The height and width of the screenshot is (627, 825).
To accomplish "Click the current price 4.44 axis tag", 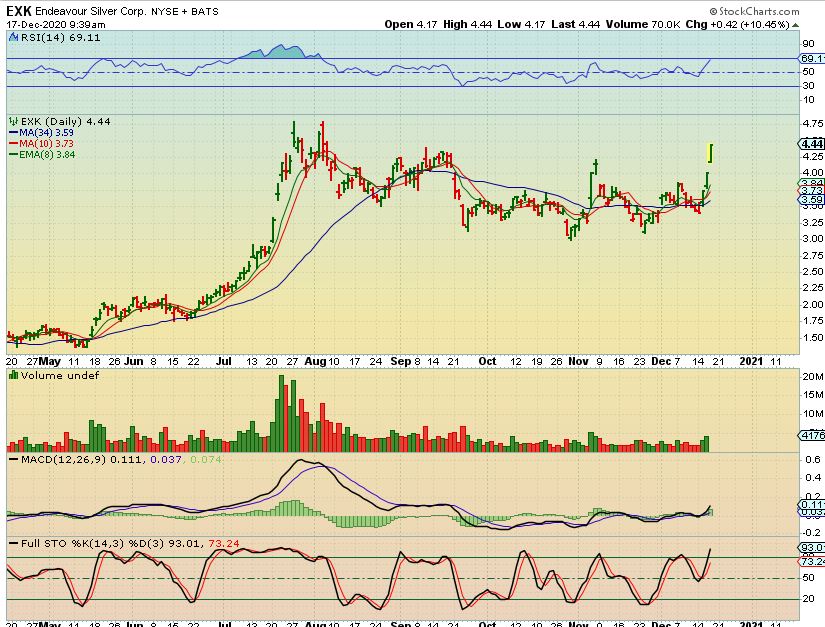I will (811, 143).
